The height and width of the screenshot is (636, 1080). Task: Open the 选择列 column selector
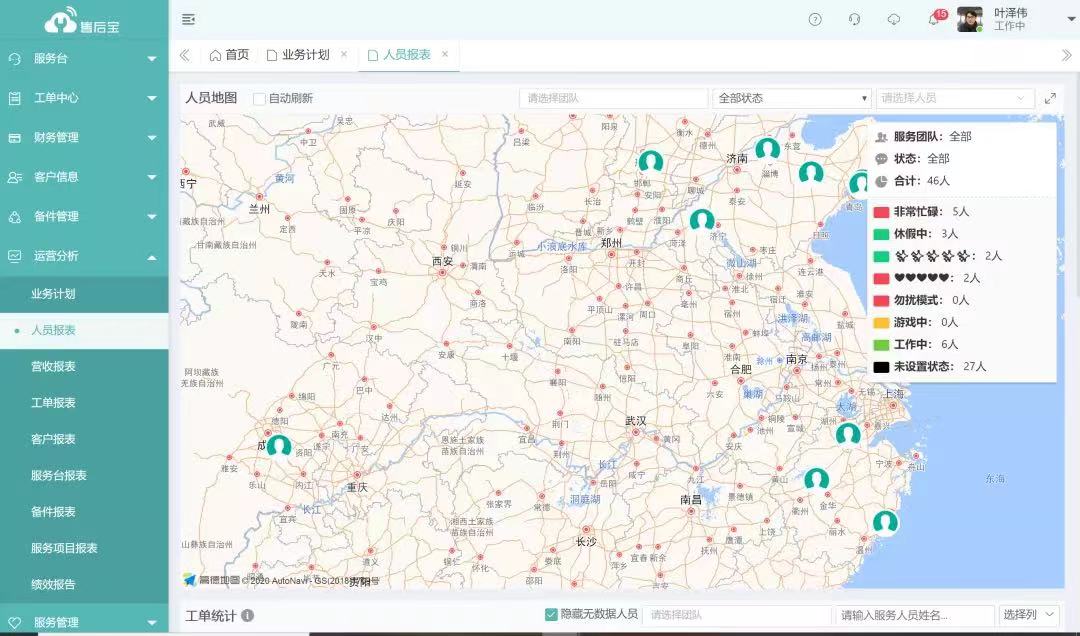coord(1026,615)
